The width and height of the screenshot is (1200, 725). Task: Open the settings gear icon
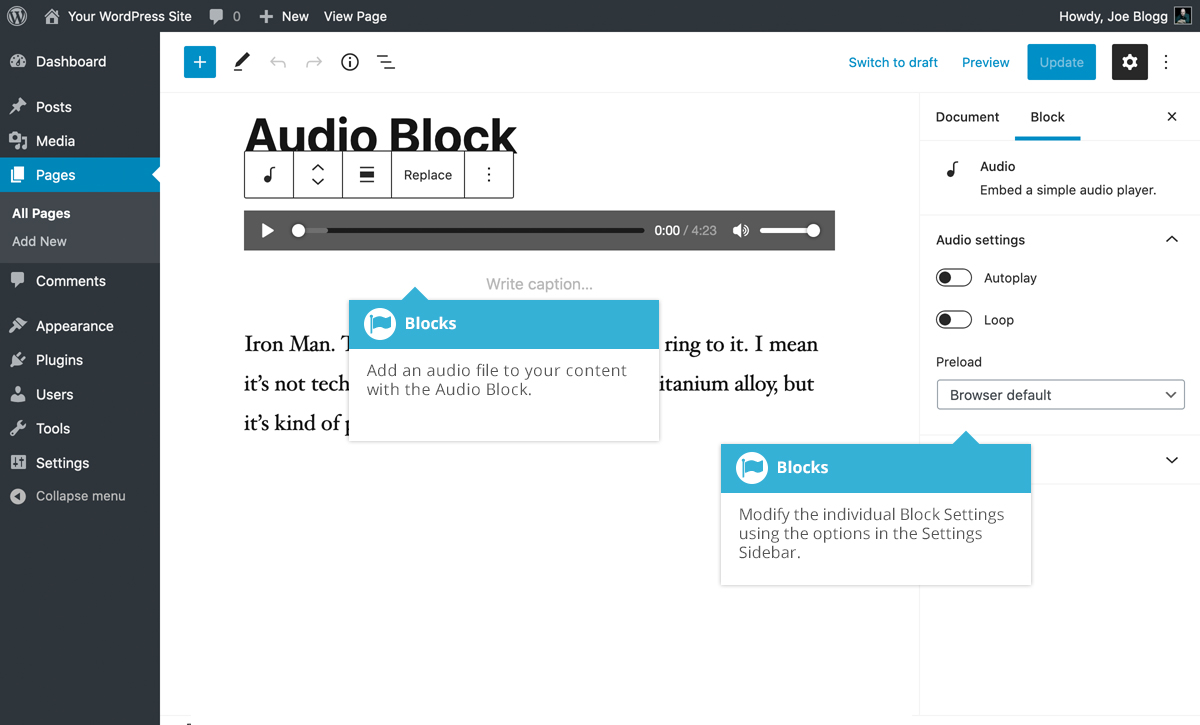click(x=1129, y=61)
